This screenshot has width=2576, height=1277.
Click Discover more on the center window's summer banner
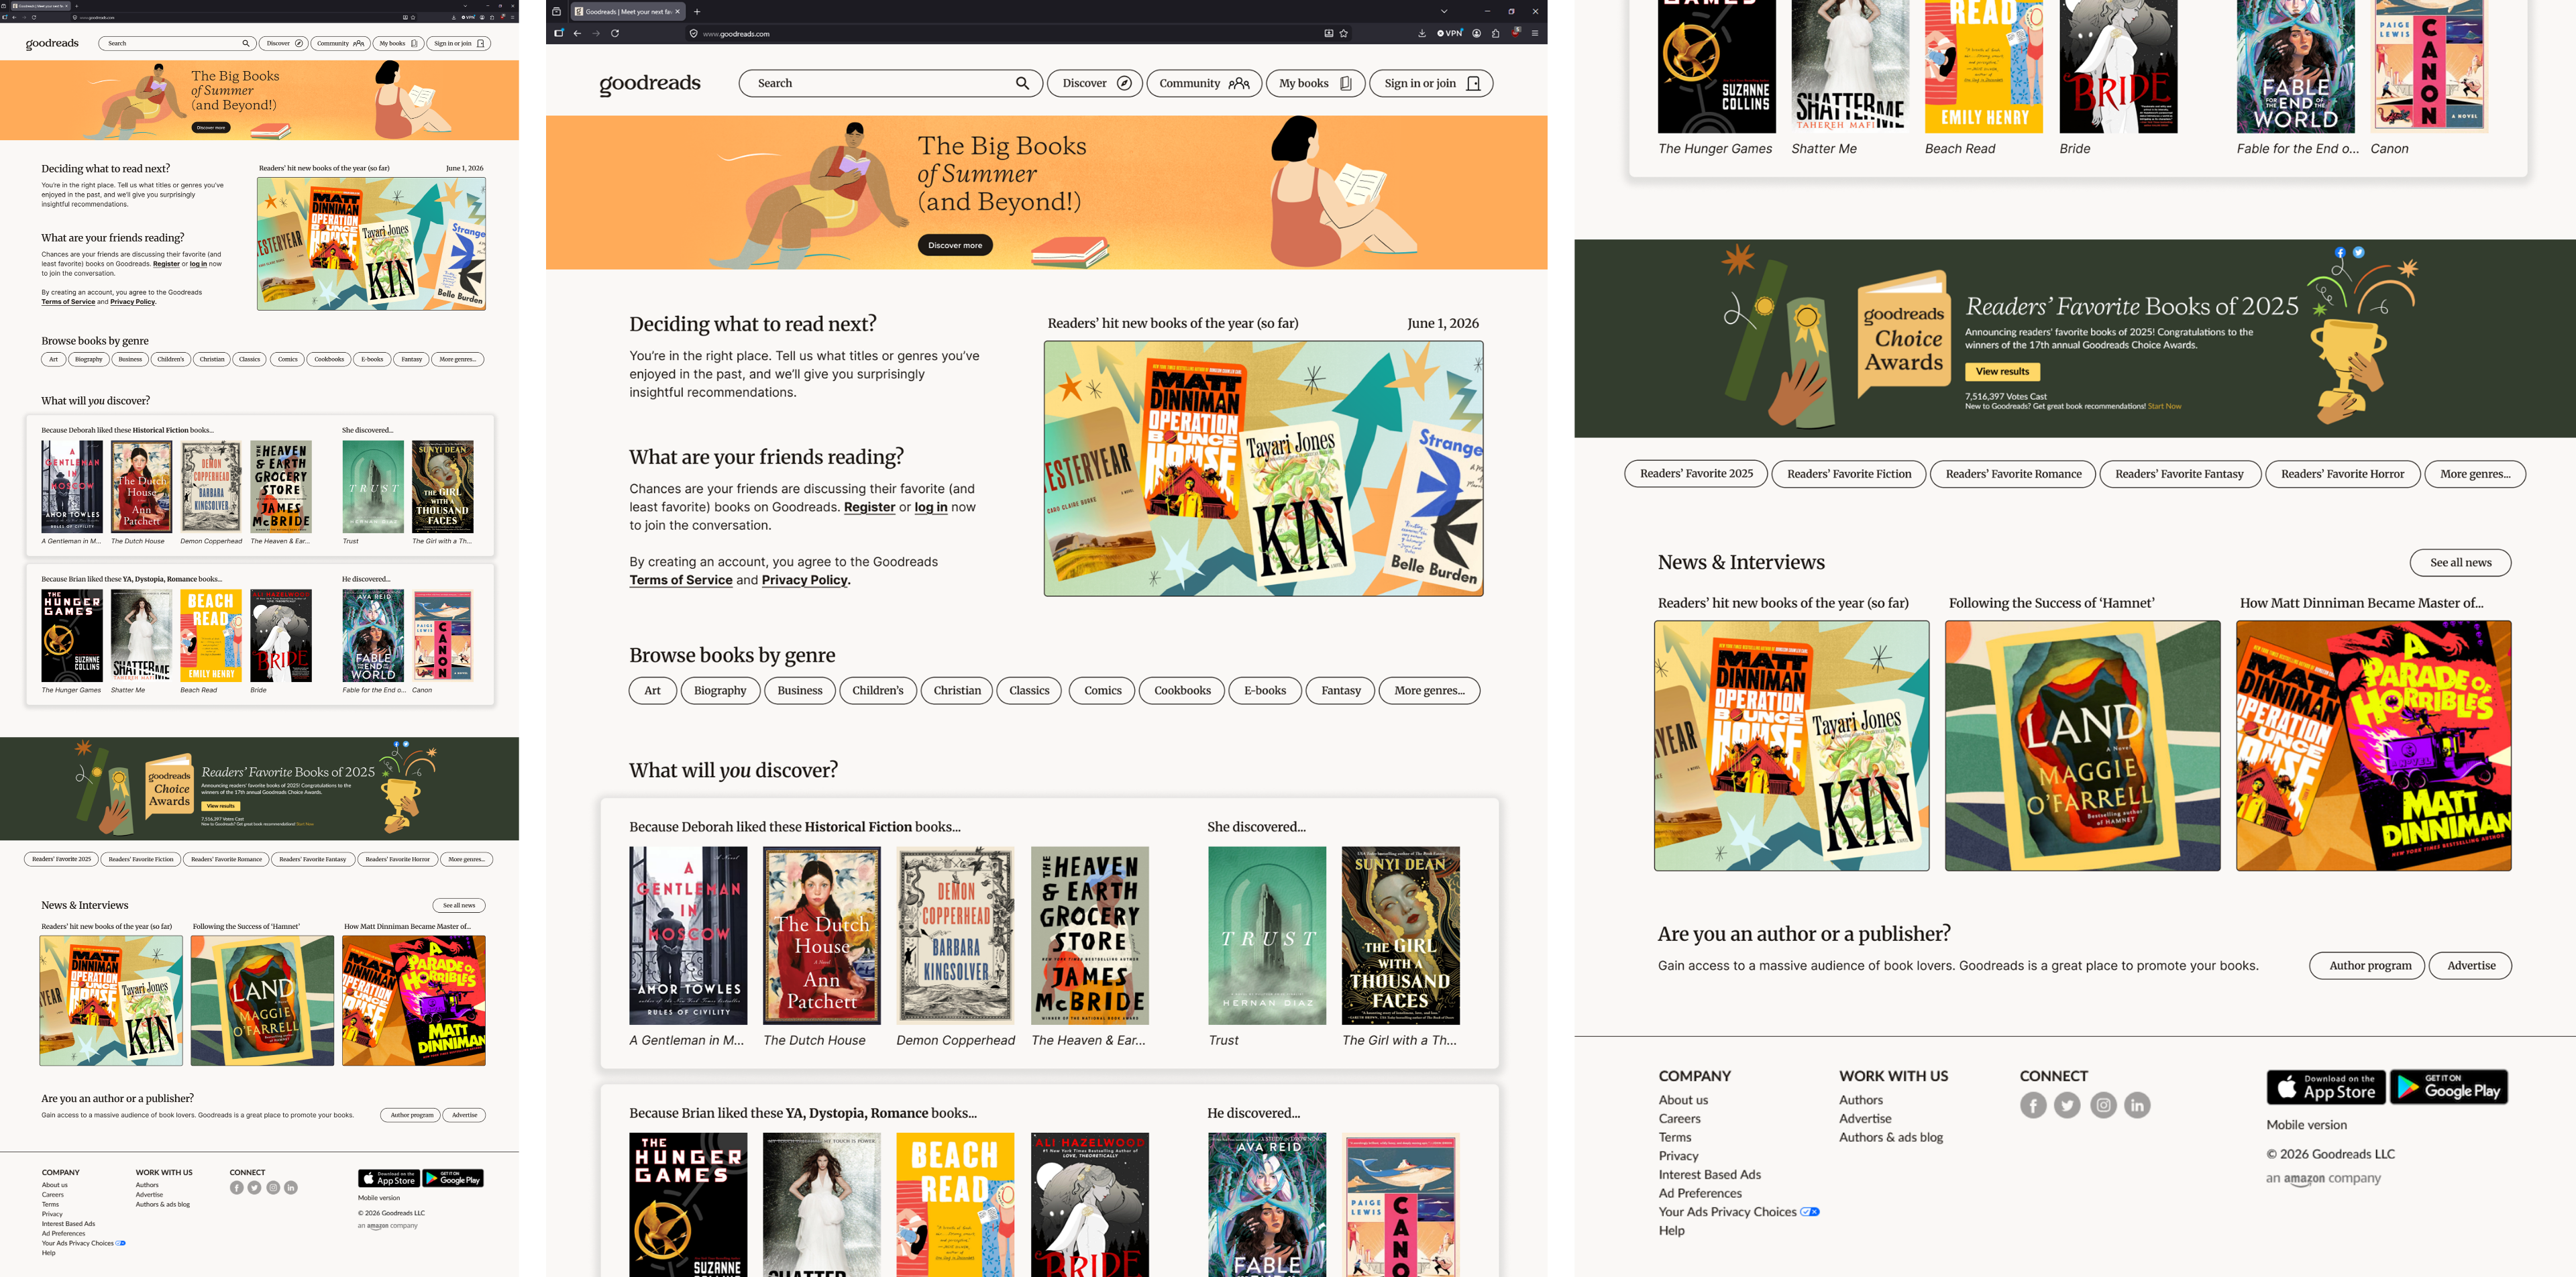955,245
